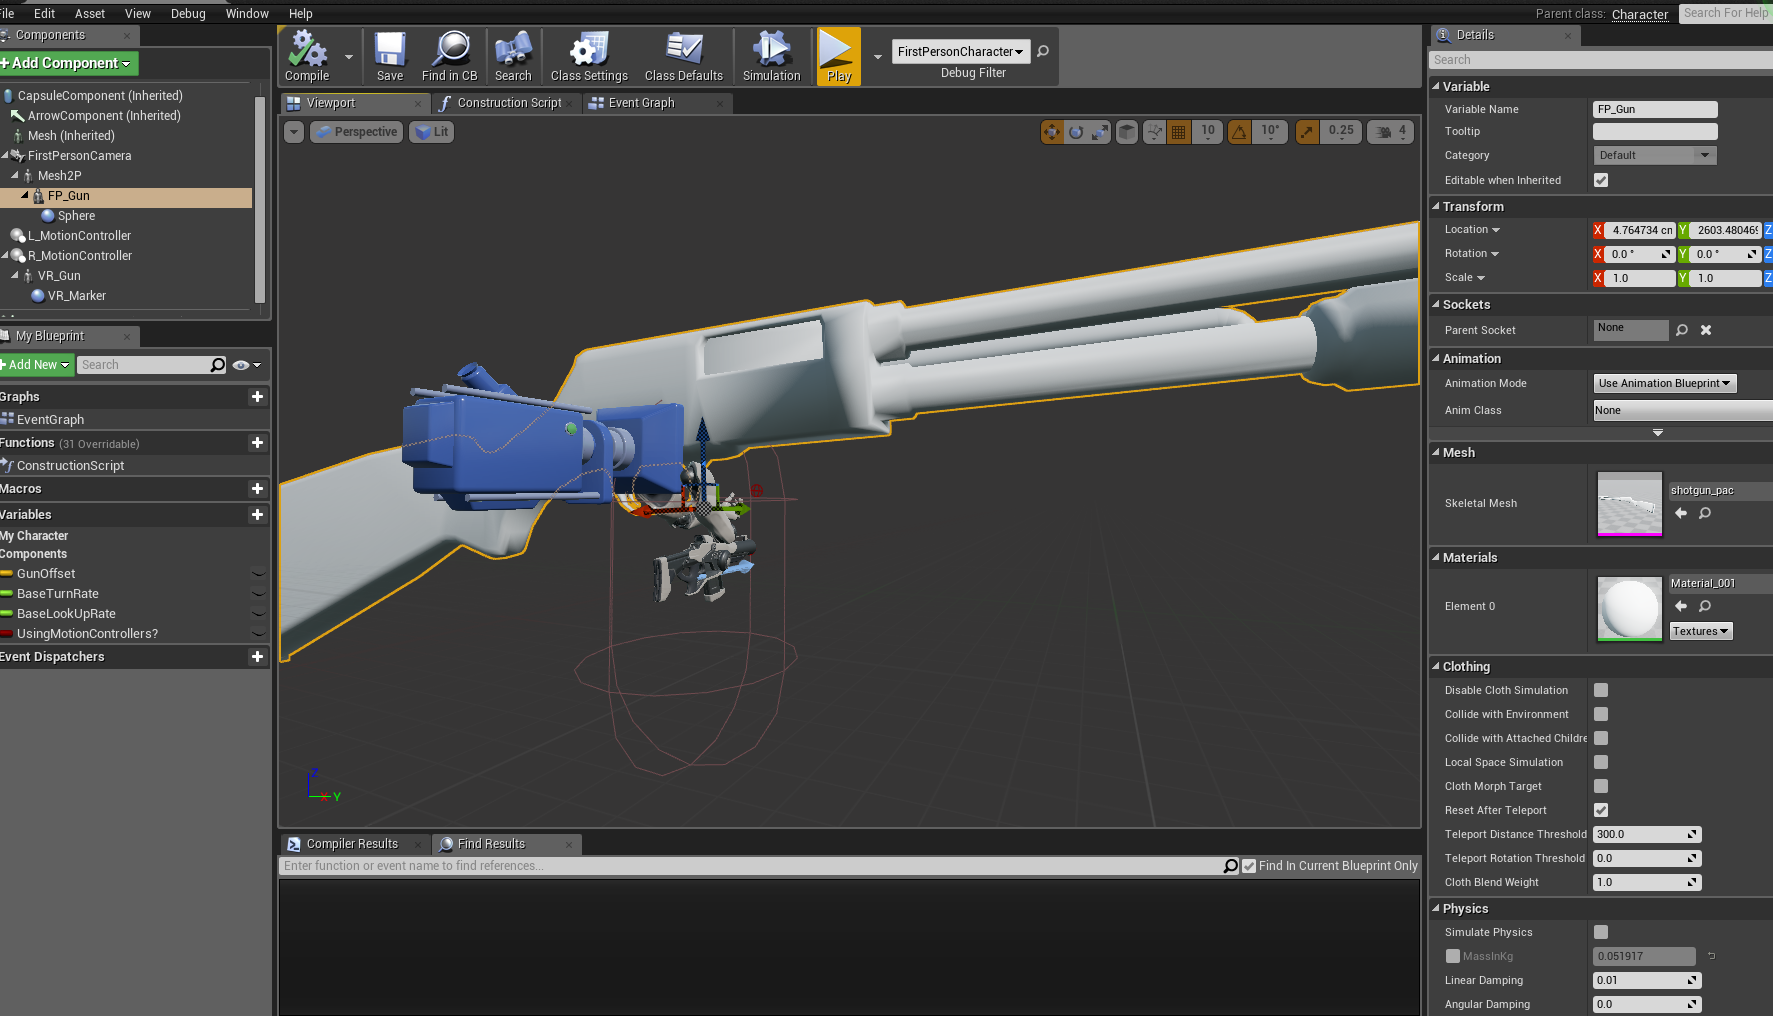Toggle Editable when Inherited checkbox
The width and height of the screenshot is (1773, 1016).
(1601, 180)
